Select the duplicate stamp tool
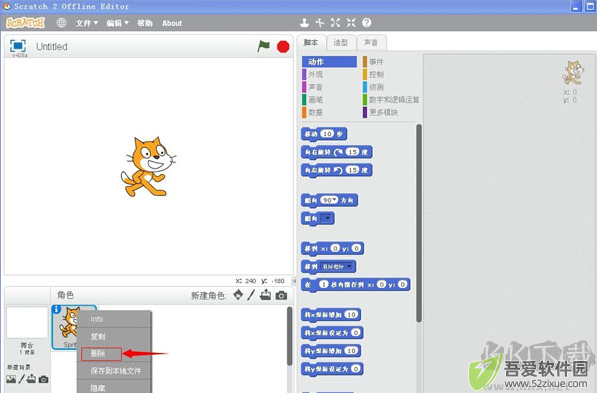The image size is (597, 393). [x=304, y=23]
